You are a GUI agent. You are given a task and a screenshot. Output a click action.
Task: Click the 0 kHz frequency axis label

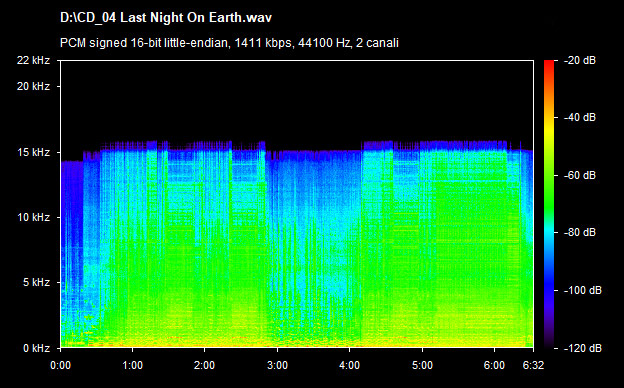click(36, 348)
